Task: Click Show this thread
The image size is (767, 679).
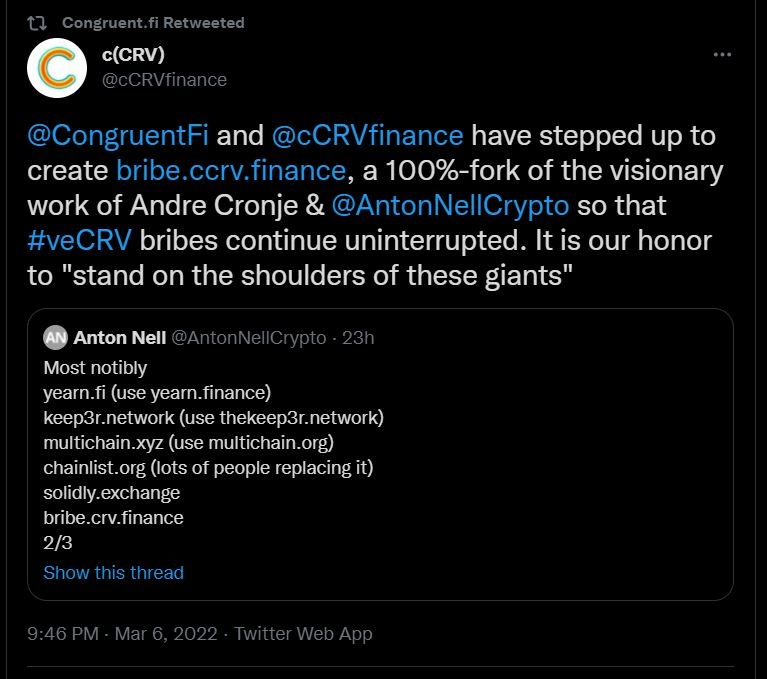Action: (x=113, y=572)
